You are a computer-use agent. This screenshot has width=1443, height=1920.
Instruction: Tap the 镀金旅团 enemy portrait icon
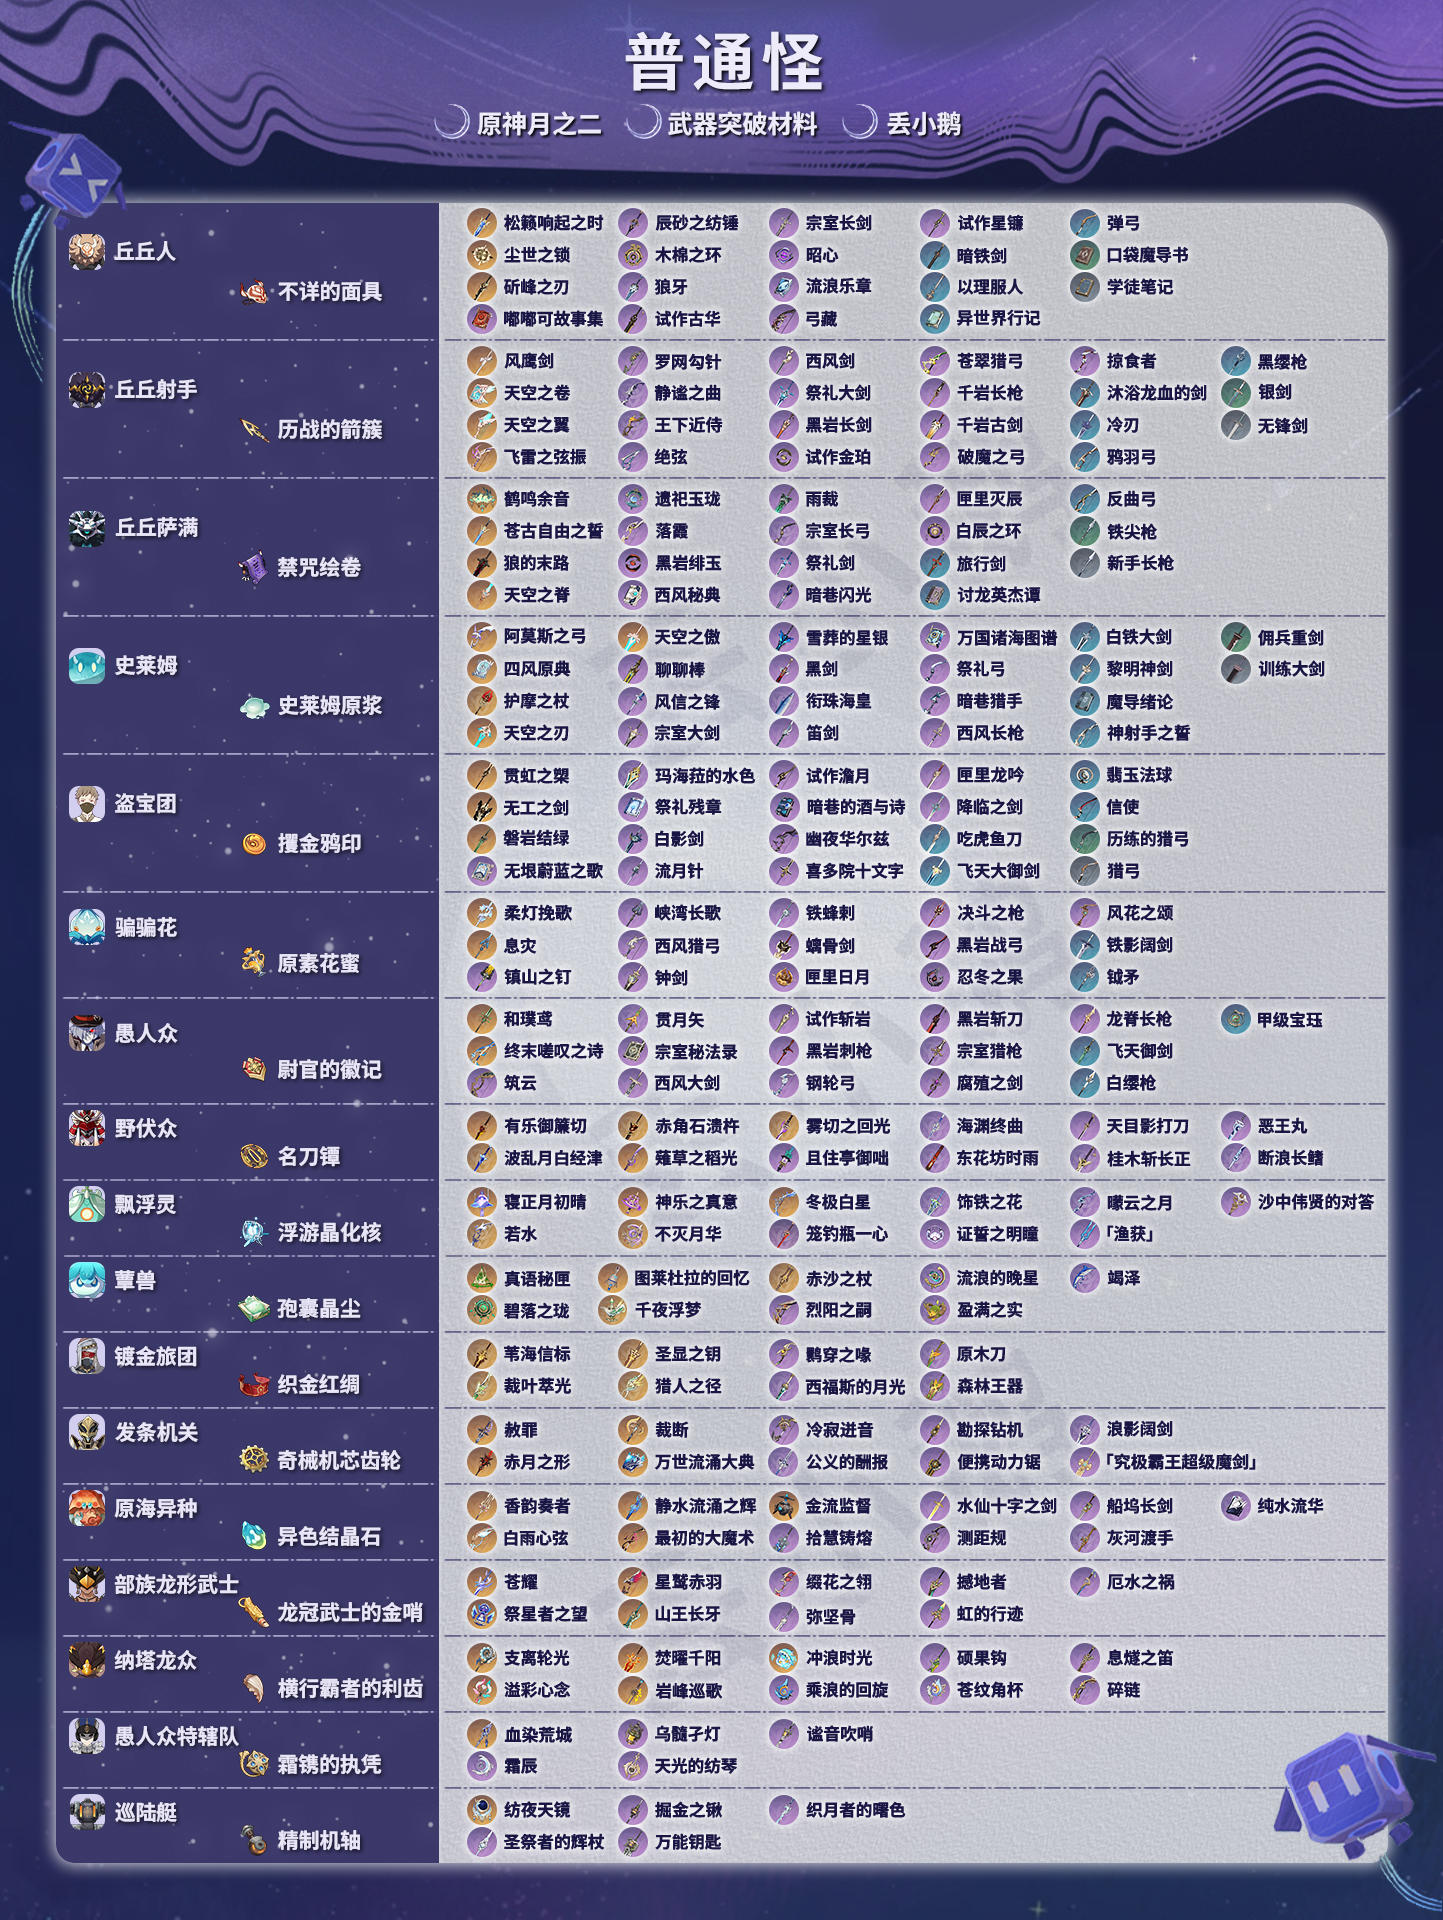pyautogui.click(x=87, y=1356)
